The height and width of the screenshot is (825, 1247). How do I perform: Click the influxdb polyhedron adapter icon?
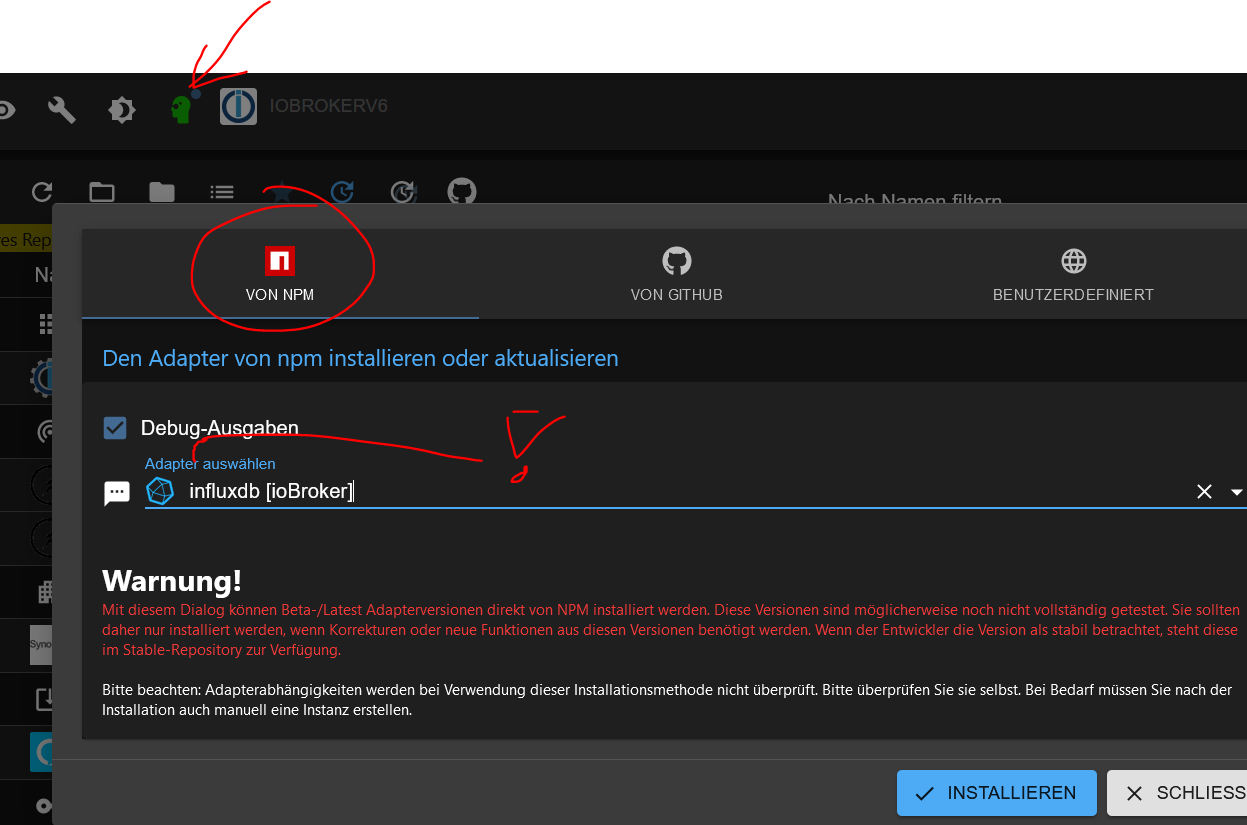160,491
